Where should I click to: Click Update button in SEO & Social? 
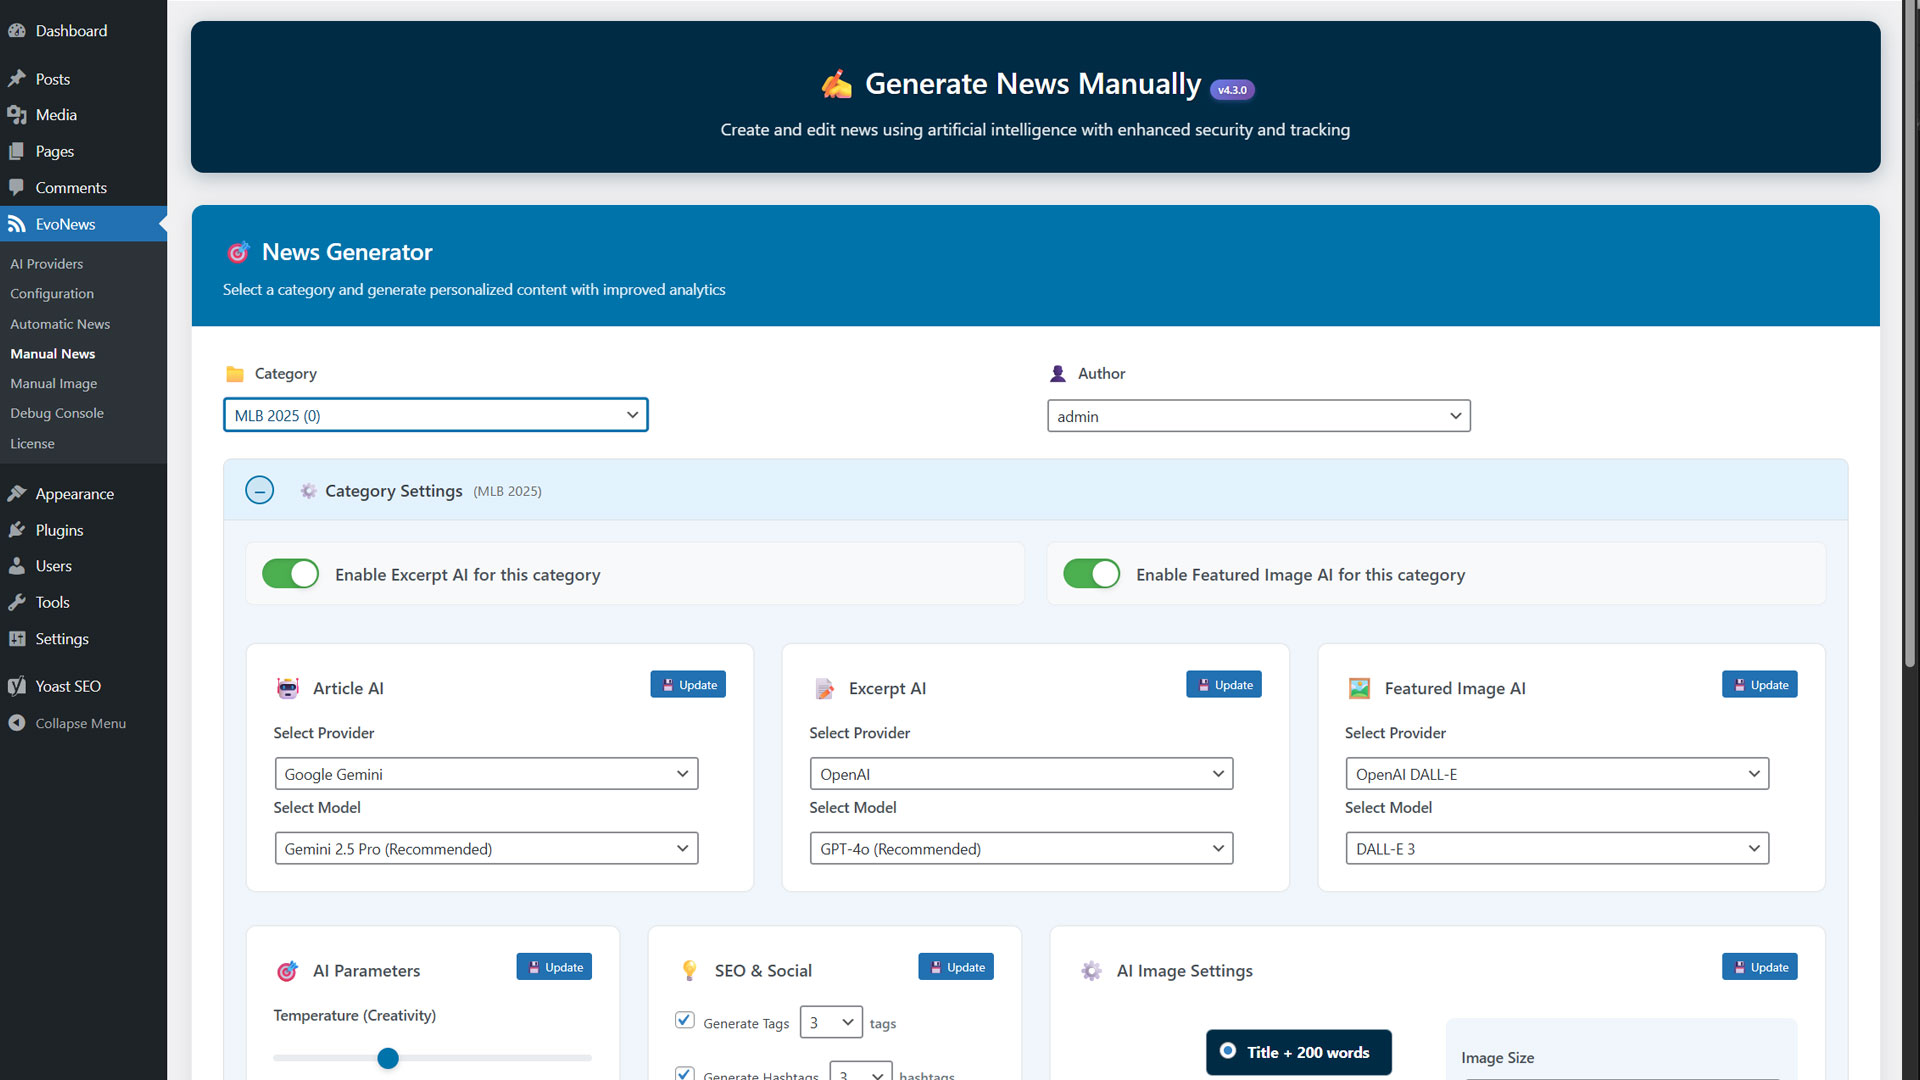click(956, 967)
